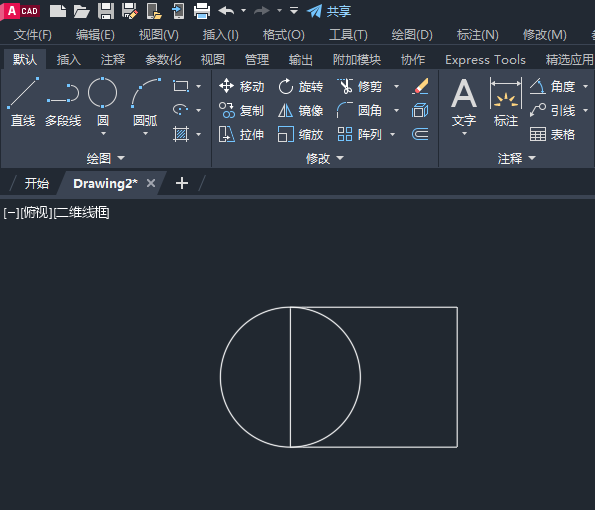The image size is (595, 510).
Task: Open dropdown arrow beside rectangle tool
Action: (x=198, y=87)
